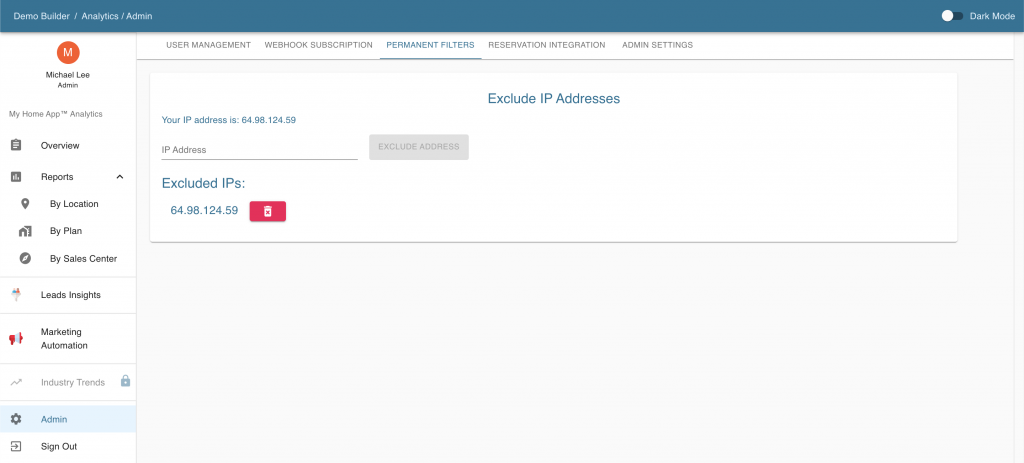The height and width of the screenshot is (463, 1024).
Task: Click the listed excluded IP 64.98.124.59
Action: [204, 210]
